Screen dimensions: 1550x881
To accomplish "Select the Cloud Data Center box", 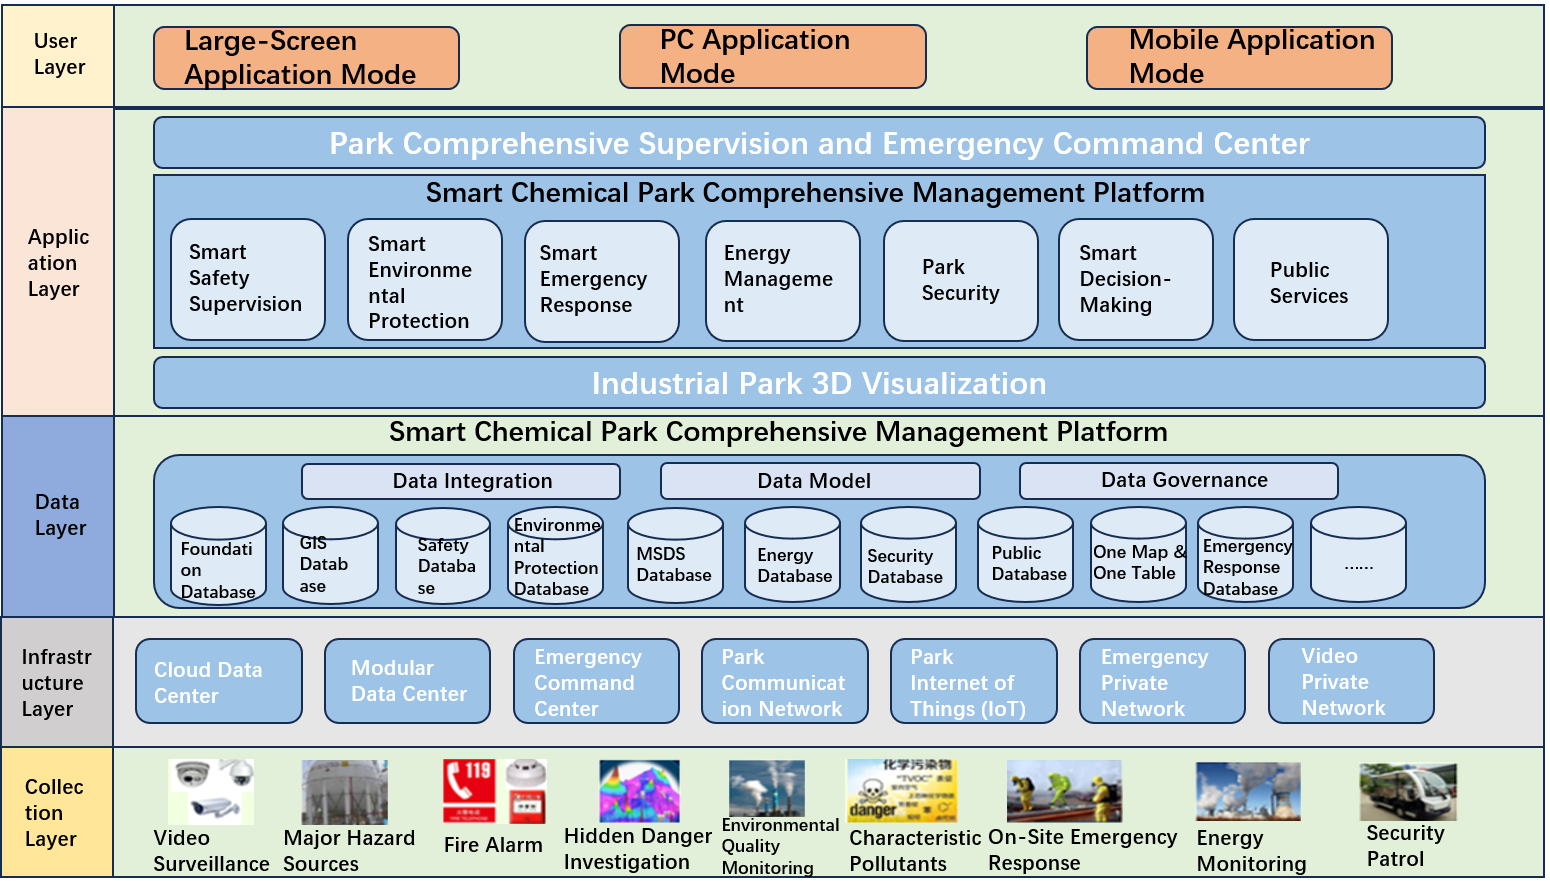I will pos(218,682).
